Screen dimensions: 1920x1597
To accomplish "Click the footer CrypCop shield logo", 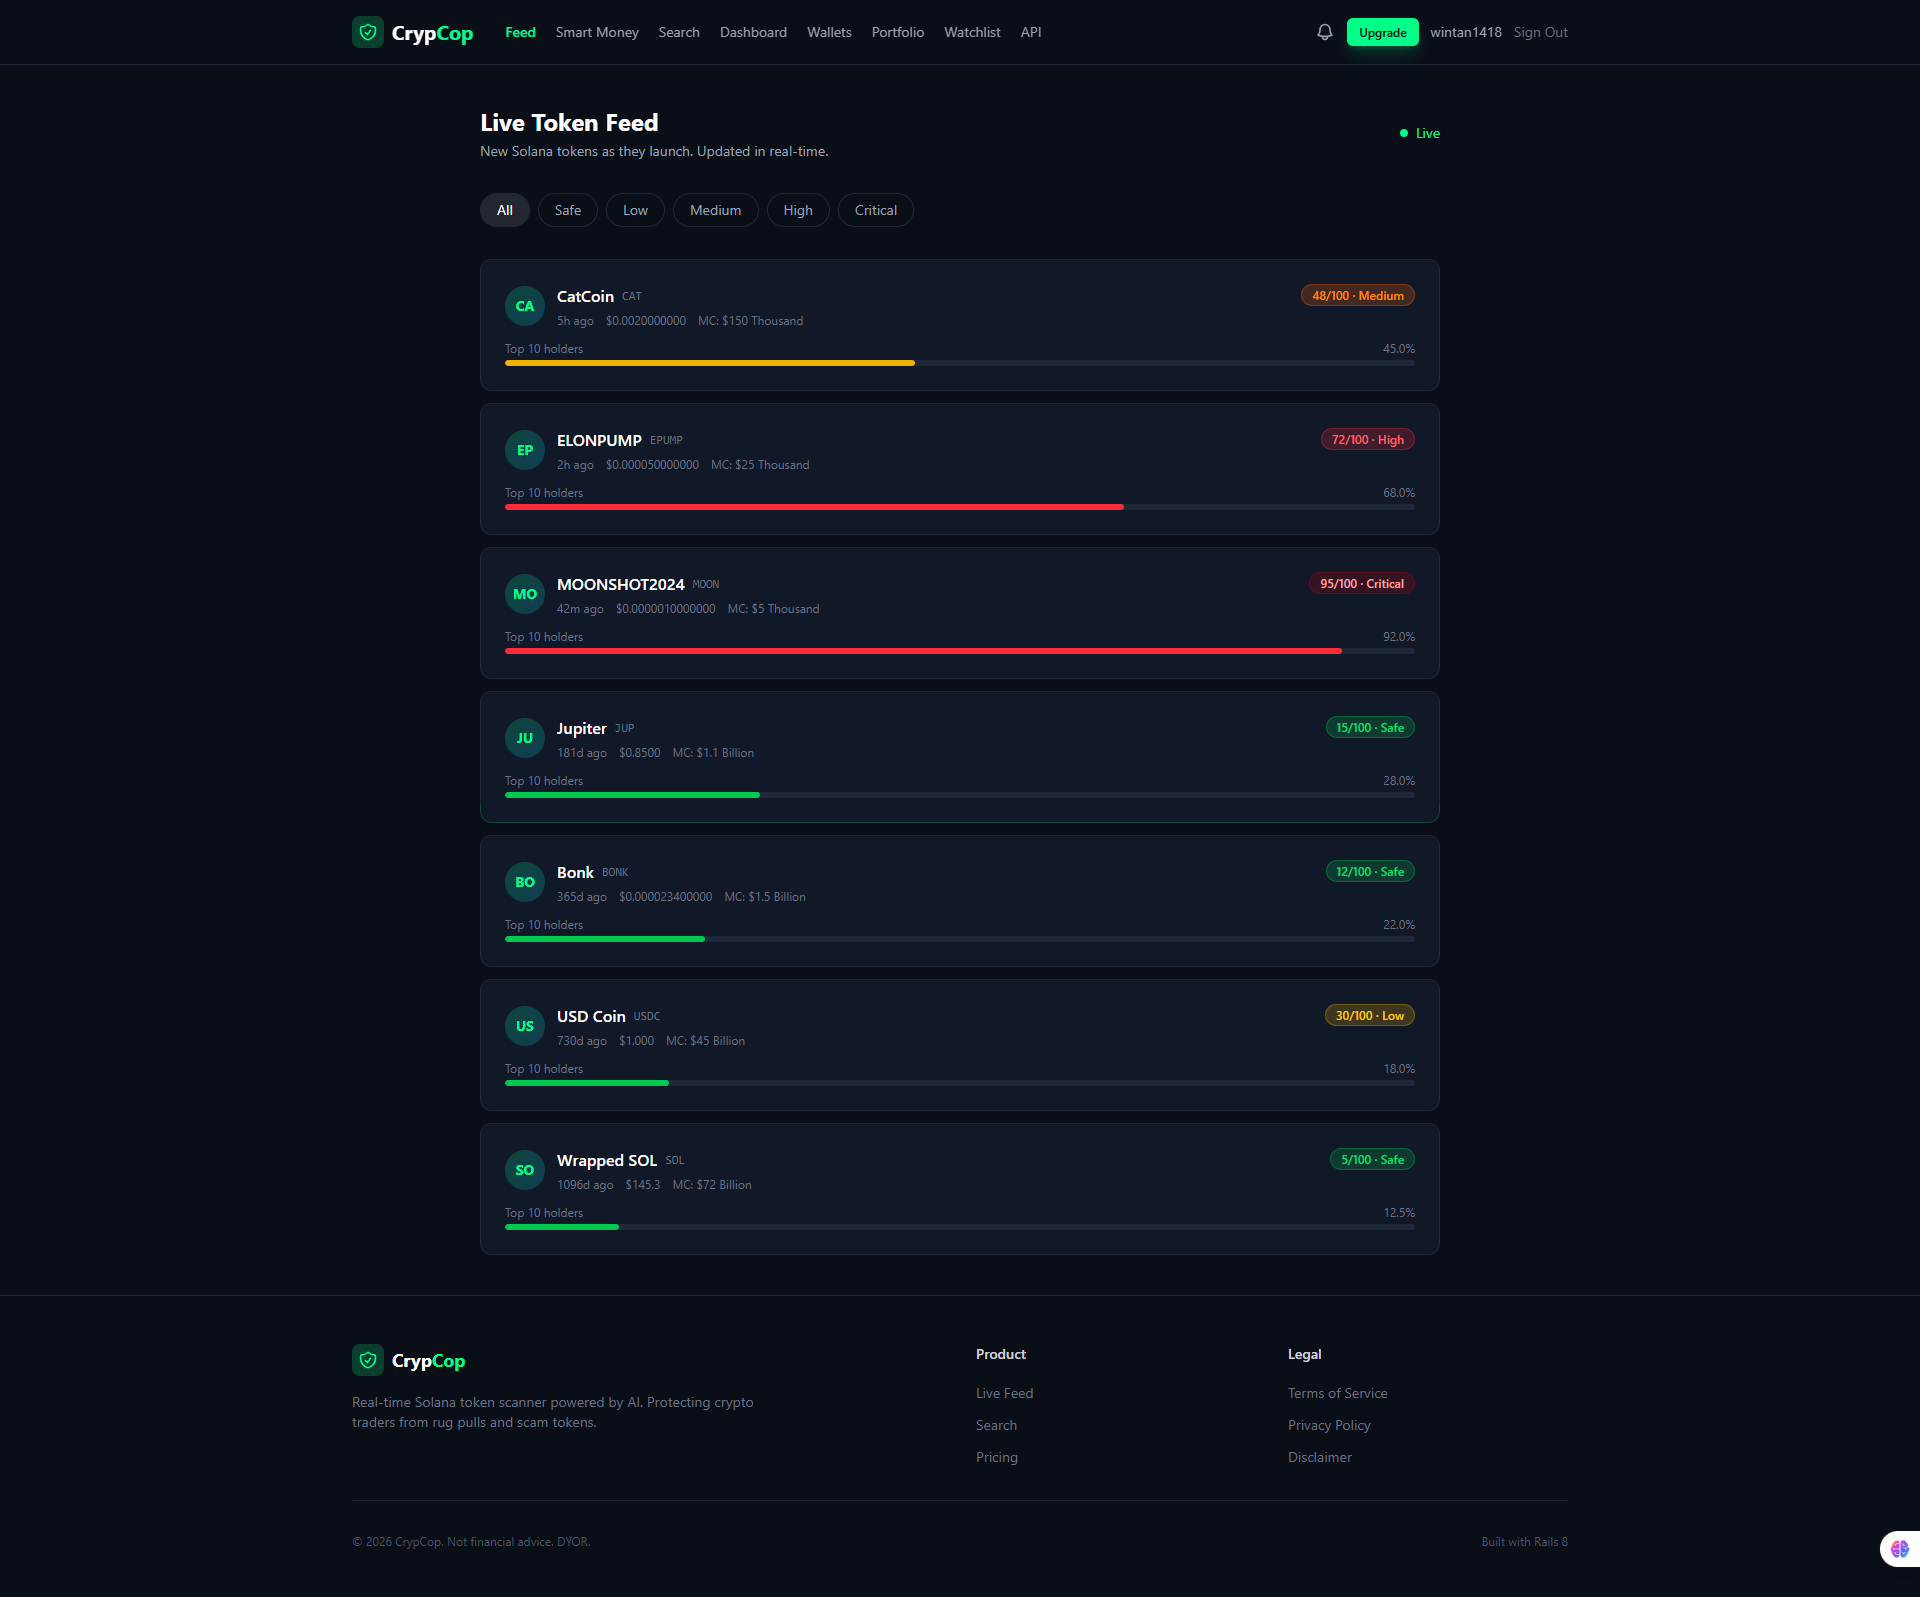I will (x=368, y=1360).
